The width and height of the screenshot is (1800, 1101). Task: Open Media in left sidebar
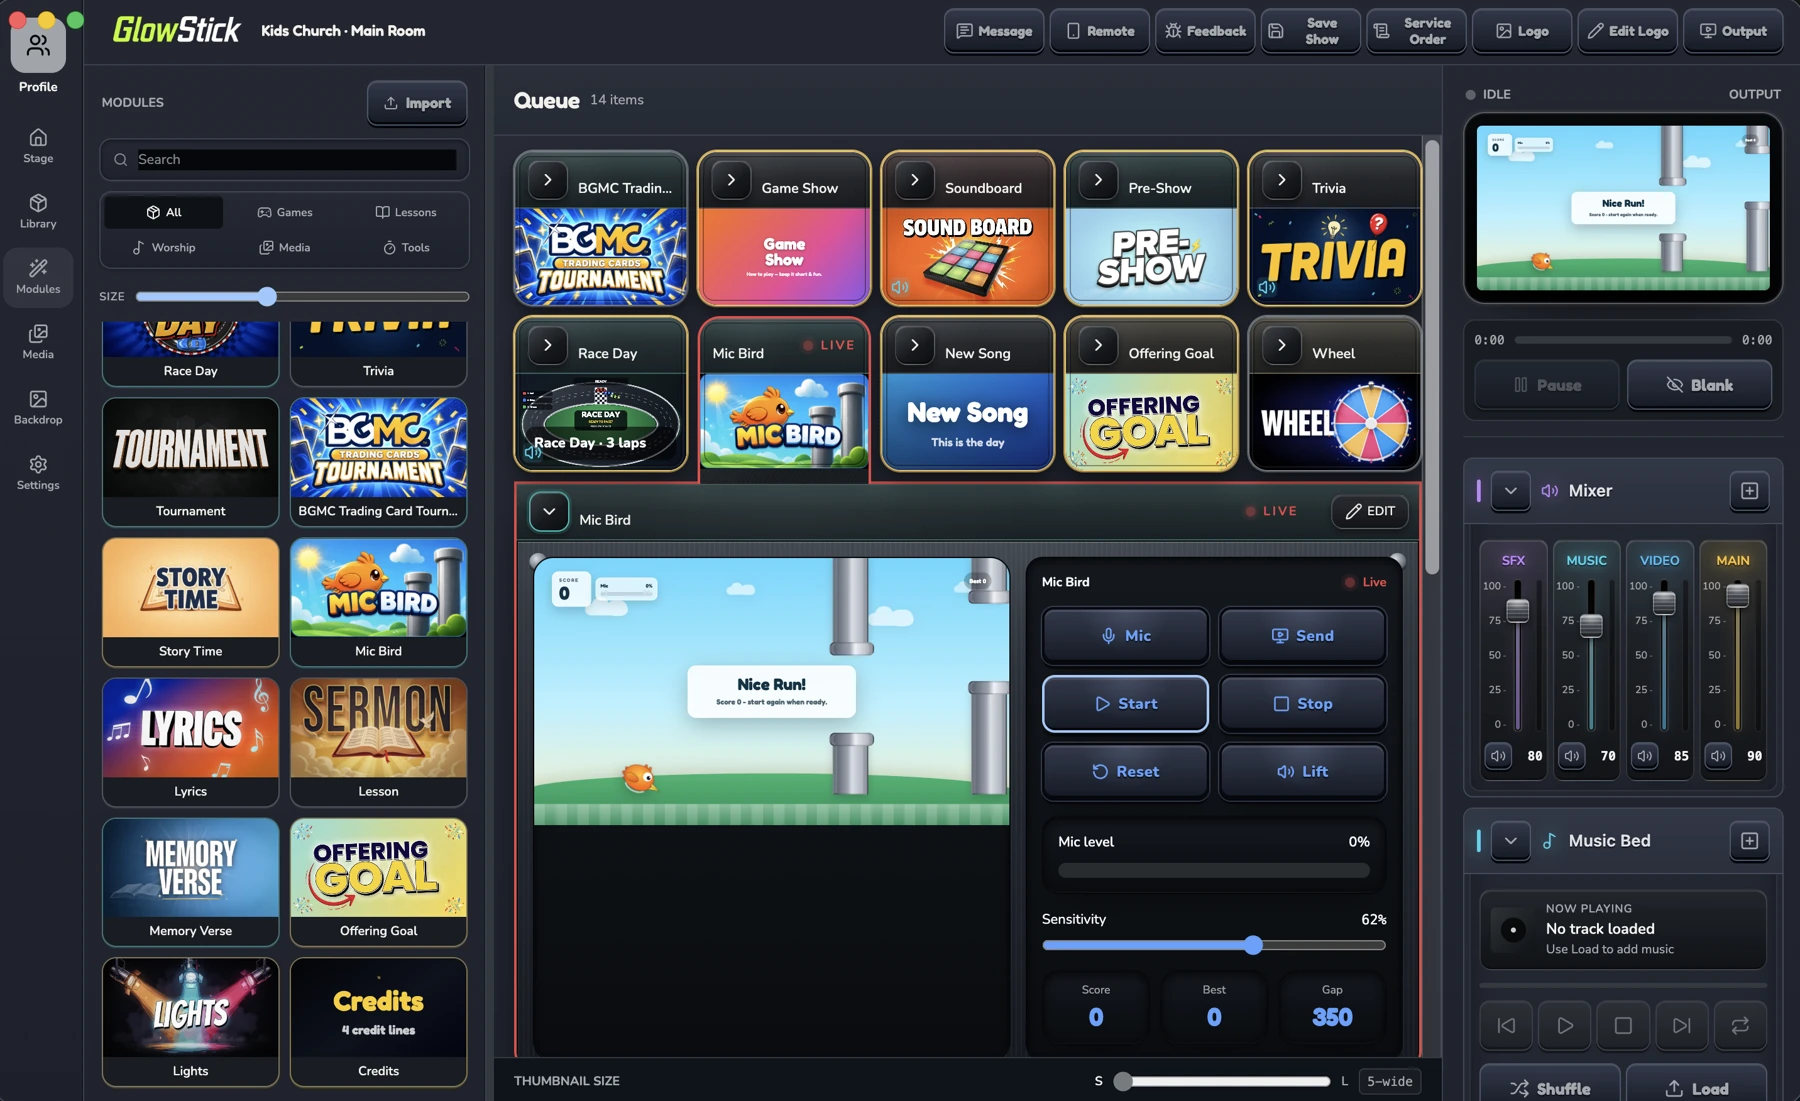coord(38,342)
